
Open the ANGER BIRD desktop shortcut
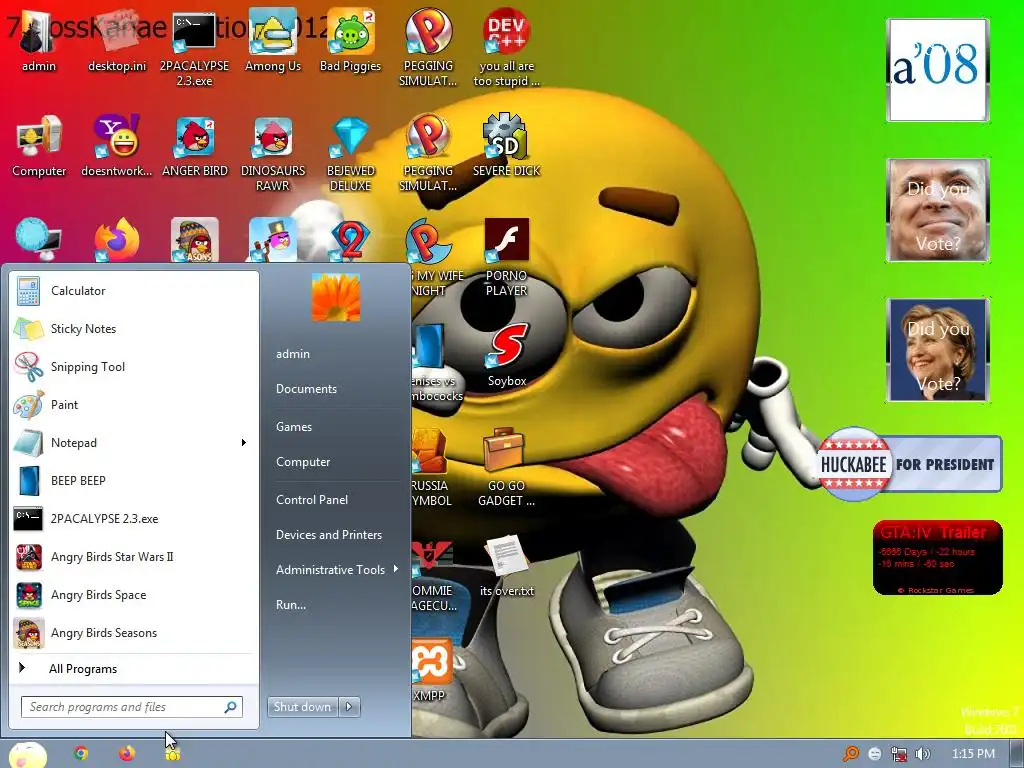(x=195, y=146)
